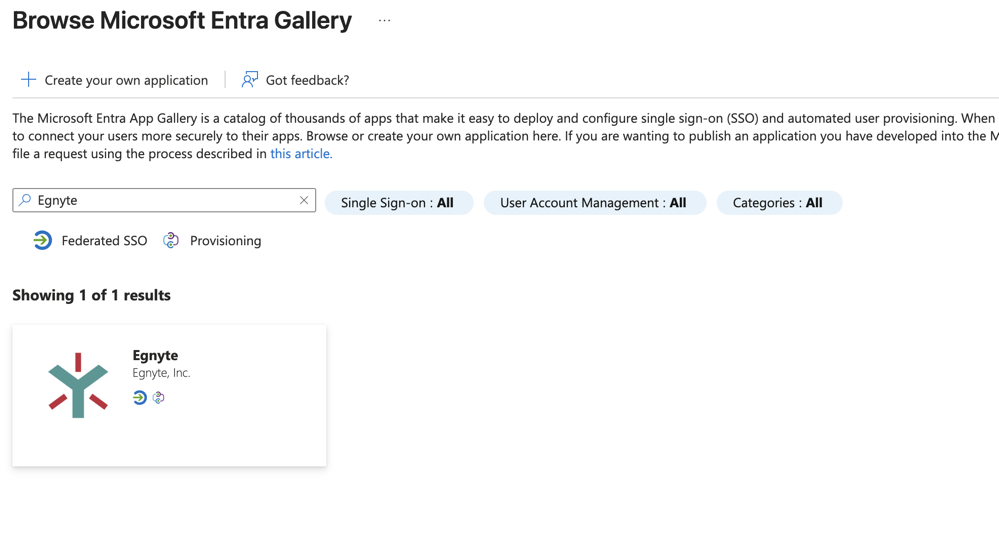The image size is (999, 534).
Task: Click the Provisioning legend label
Action: click(x=226, y=241)
